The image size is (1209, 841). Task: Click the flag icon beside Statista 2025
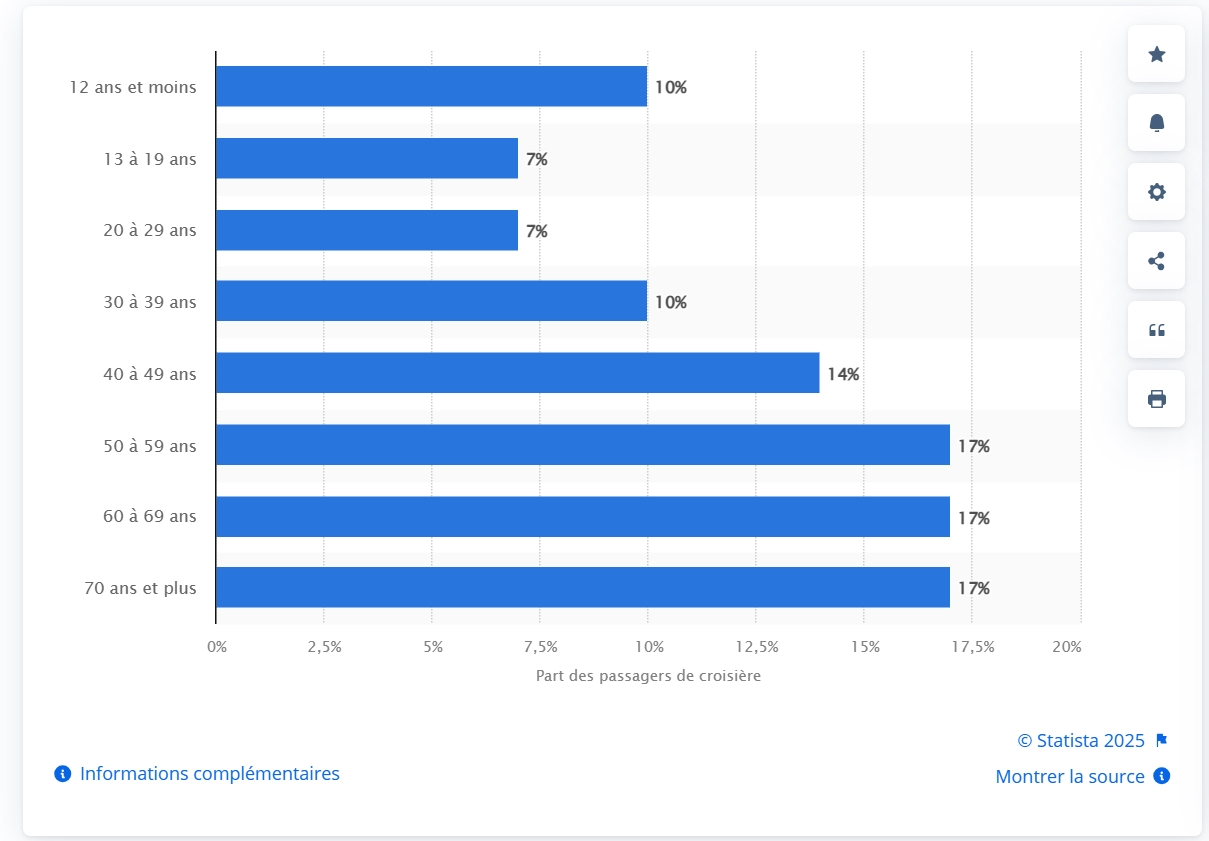point(1161,741)
